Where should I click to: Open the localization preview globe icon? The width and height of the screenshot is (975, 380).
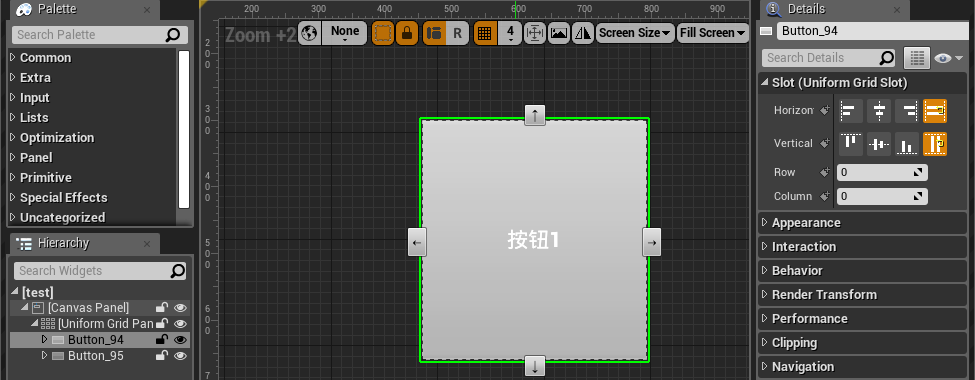pos(309,33)
